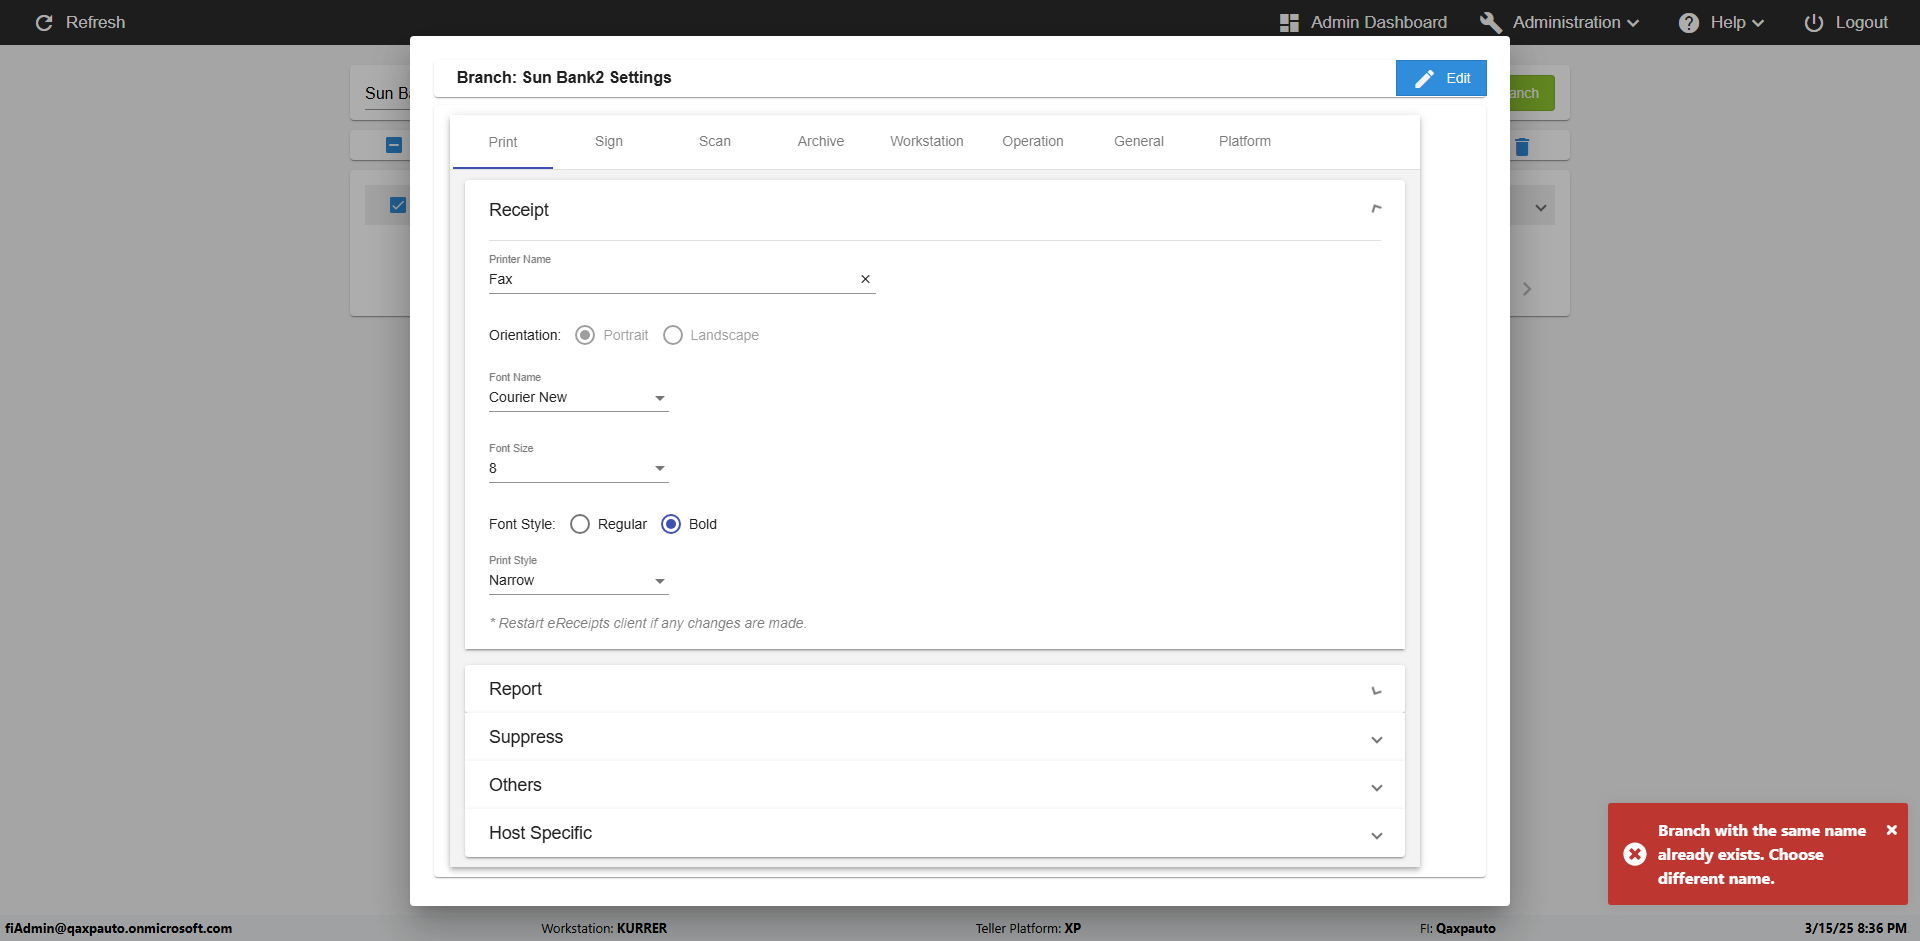Dismiss the red error notification
Image resolution: width=1920 pixels, height=941 pixels.
(1891, 830)
